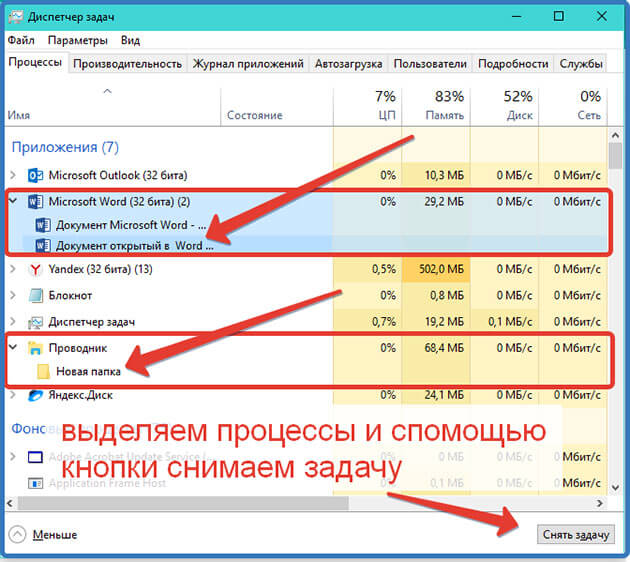Viewport: 630px width, 562px height.
Task: Click the Application Frame Host icon
Action: pos(35,483)
